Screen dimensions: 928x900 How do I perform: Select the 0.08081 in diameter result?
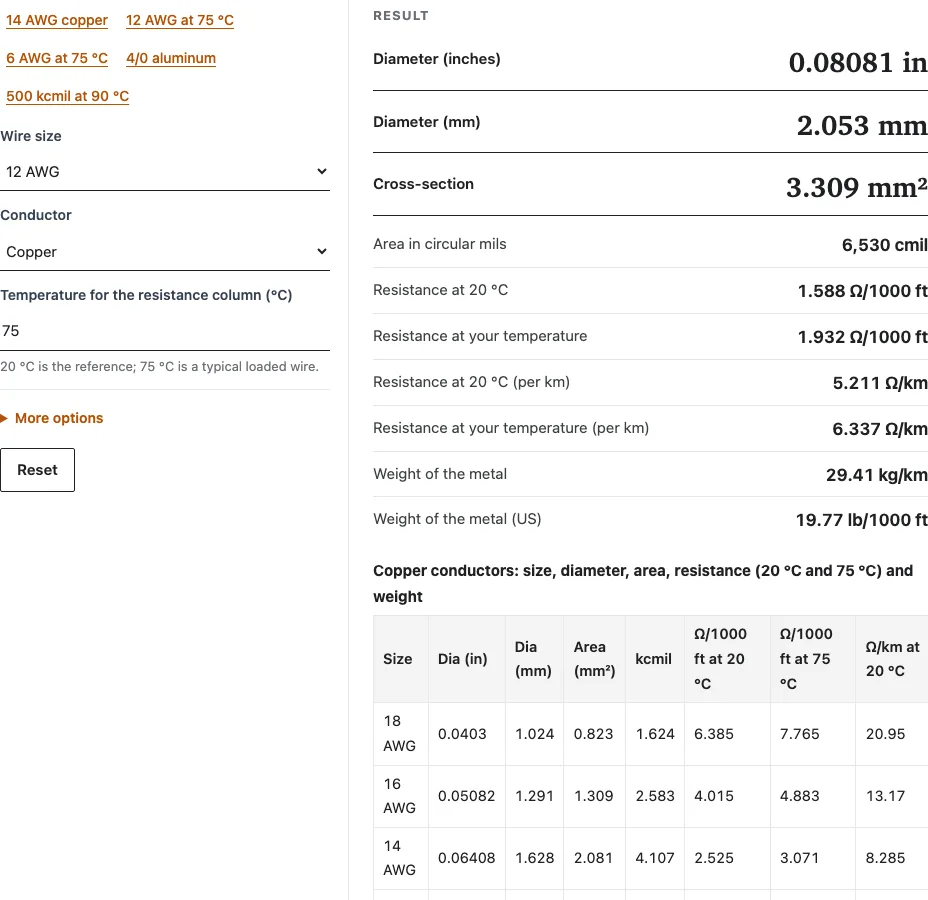point(858,62)
